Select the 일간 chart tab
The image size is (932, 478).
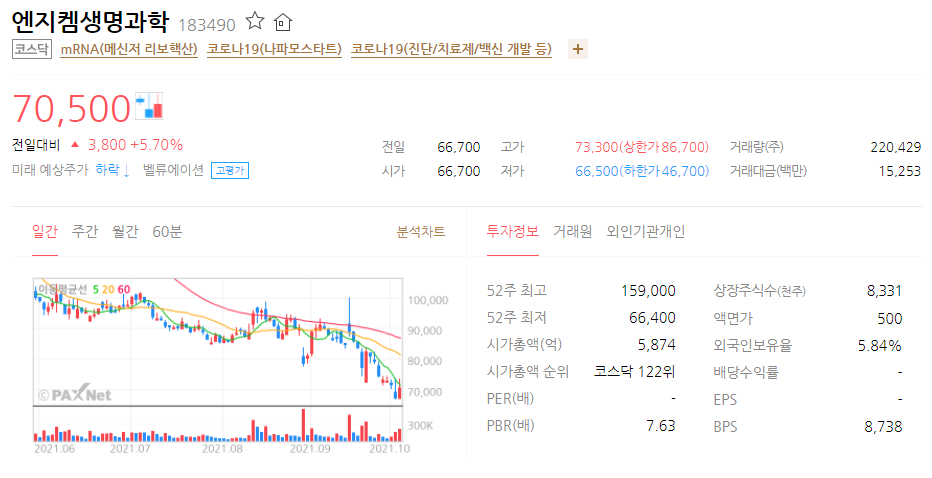[45, 231]
